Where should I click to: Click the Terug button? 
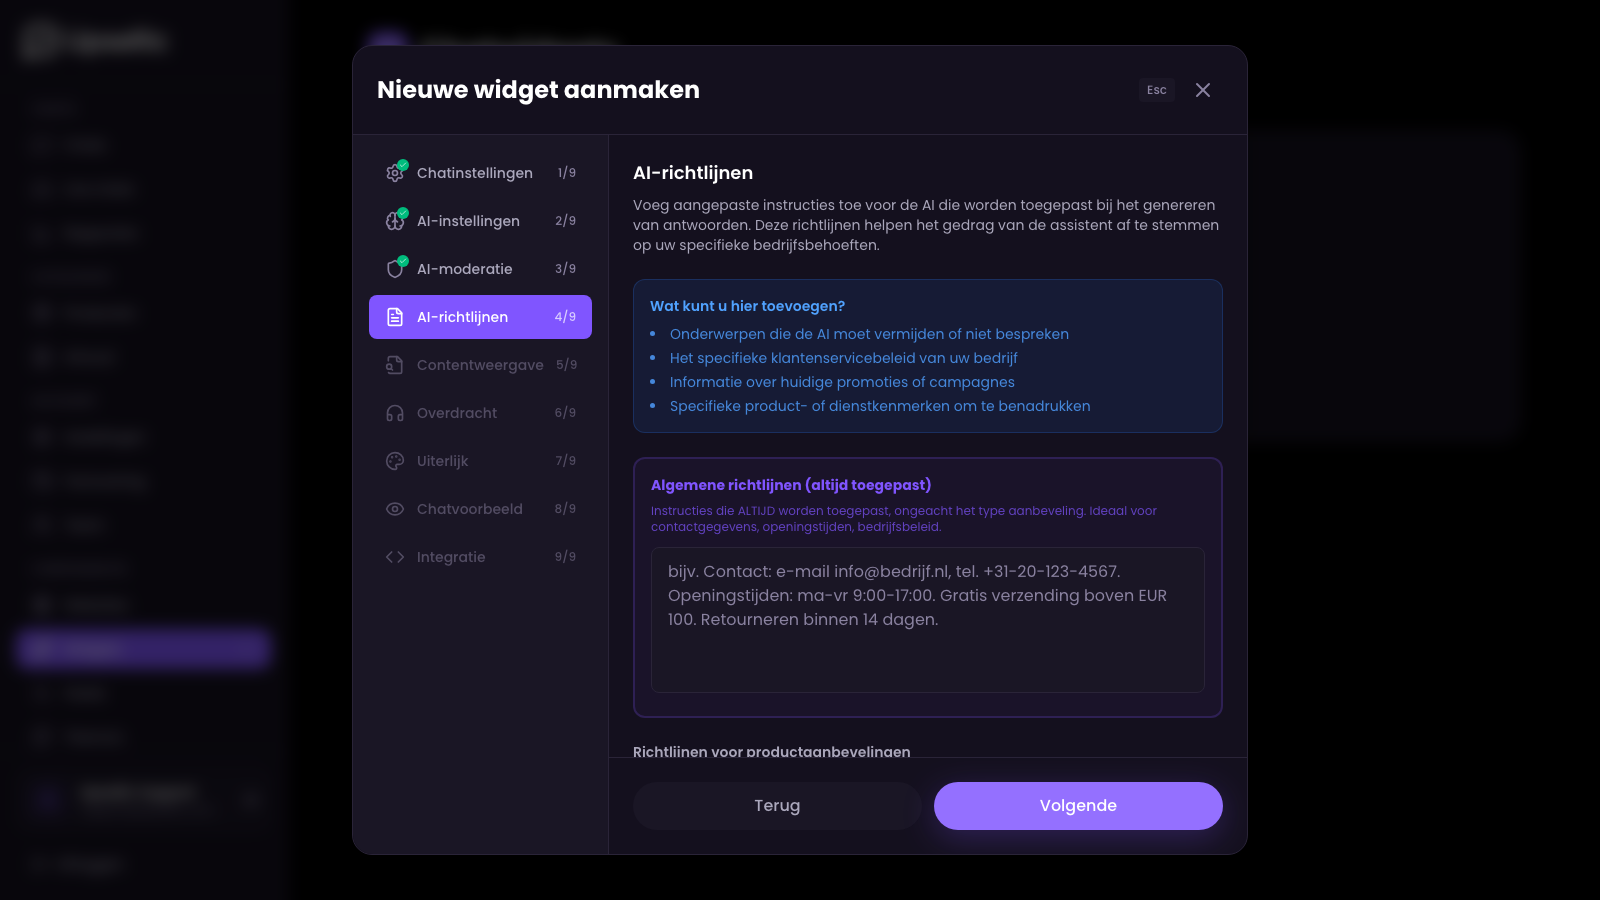pyautogui.click(x=777, y=806)
